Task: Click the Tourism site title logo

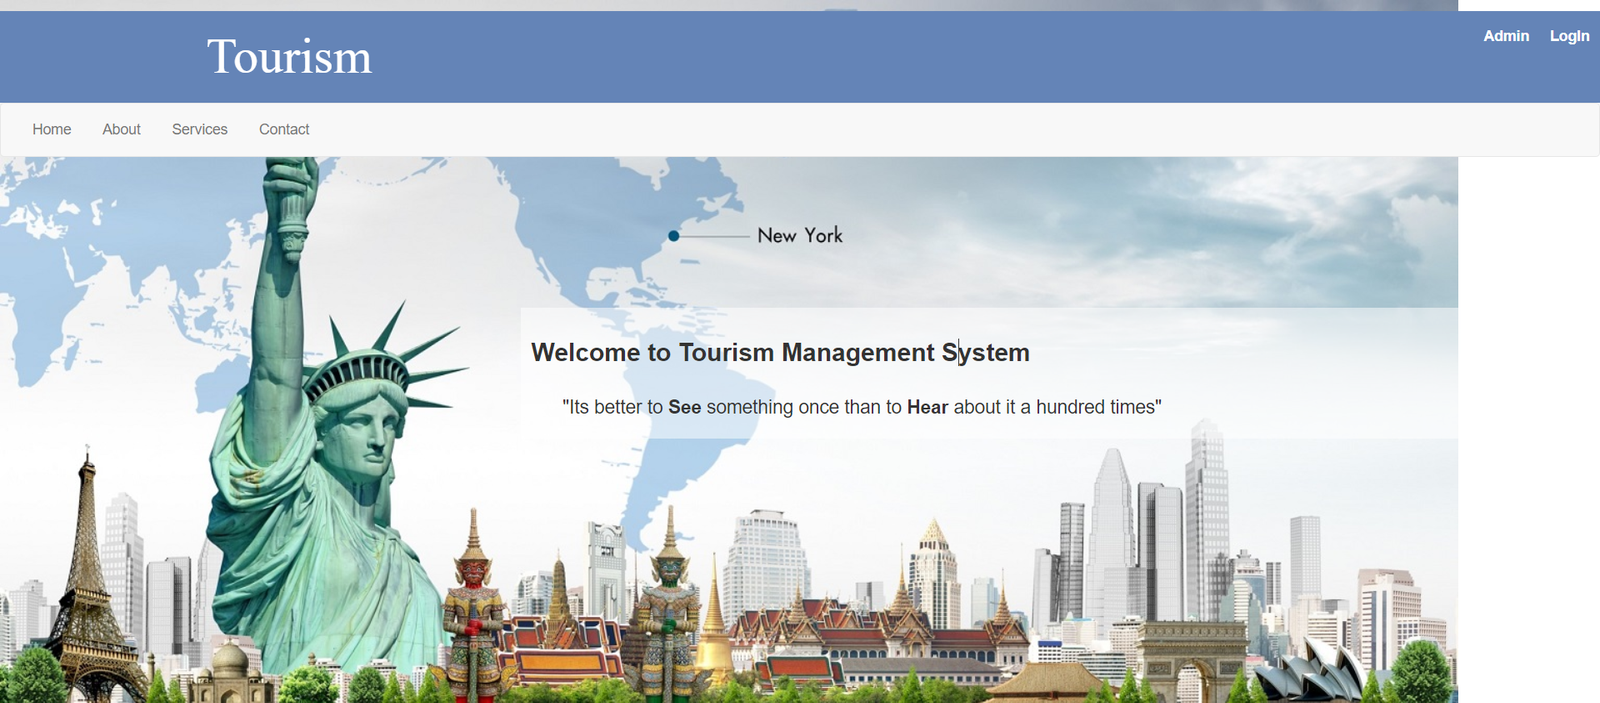Action: (289, 57)
